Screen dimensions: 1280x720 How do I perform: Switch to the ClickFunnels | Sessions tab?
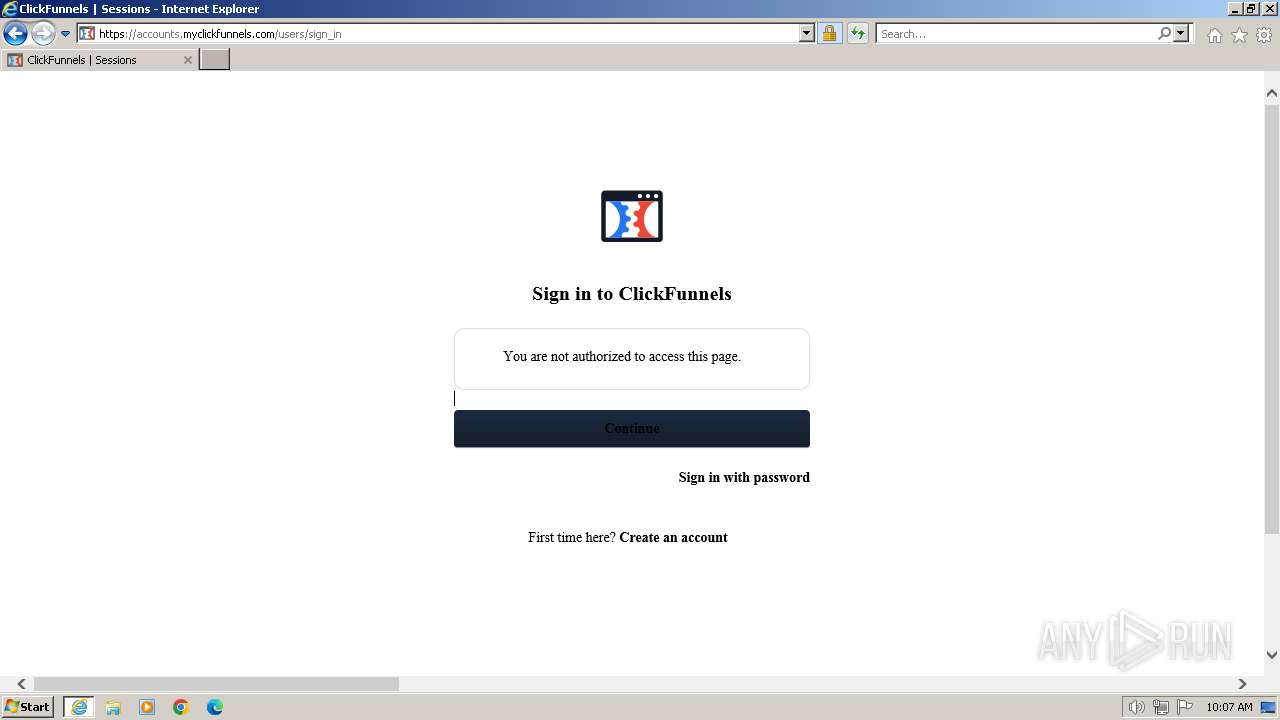tap(99, 60)
